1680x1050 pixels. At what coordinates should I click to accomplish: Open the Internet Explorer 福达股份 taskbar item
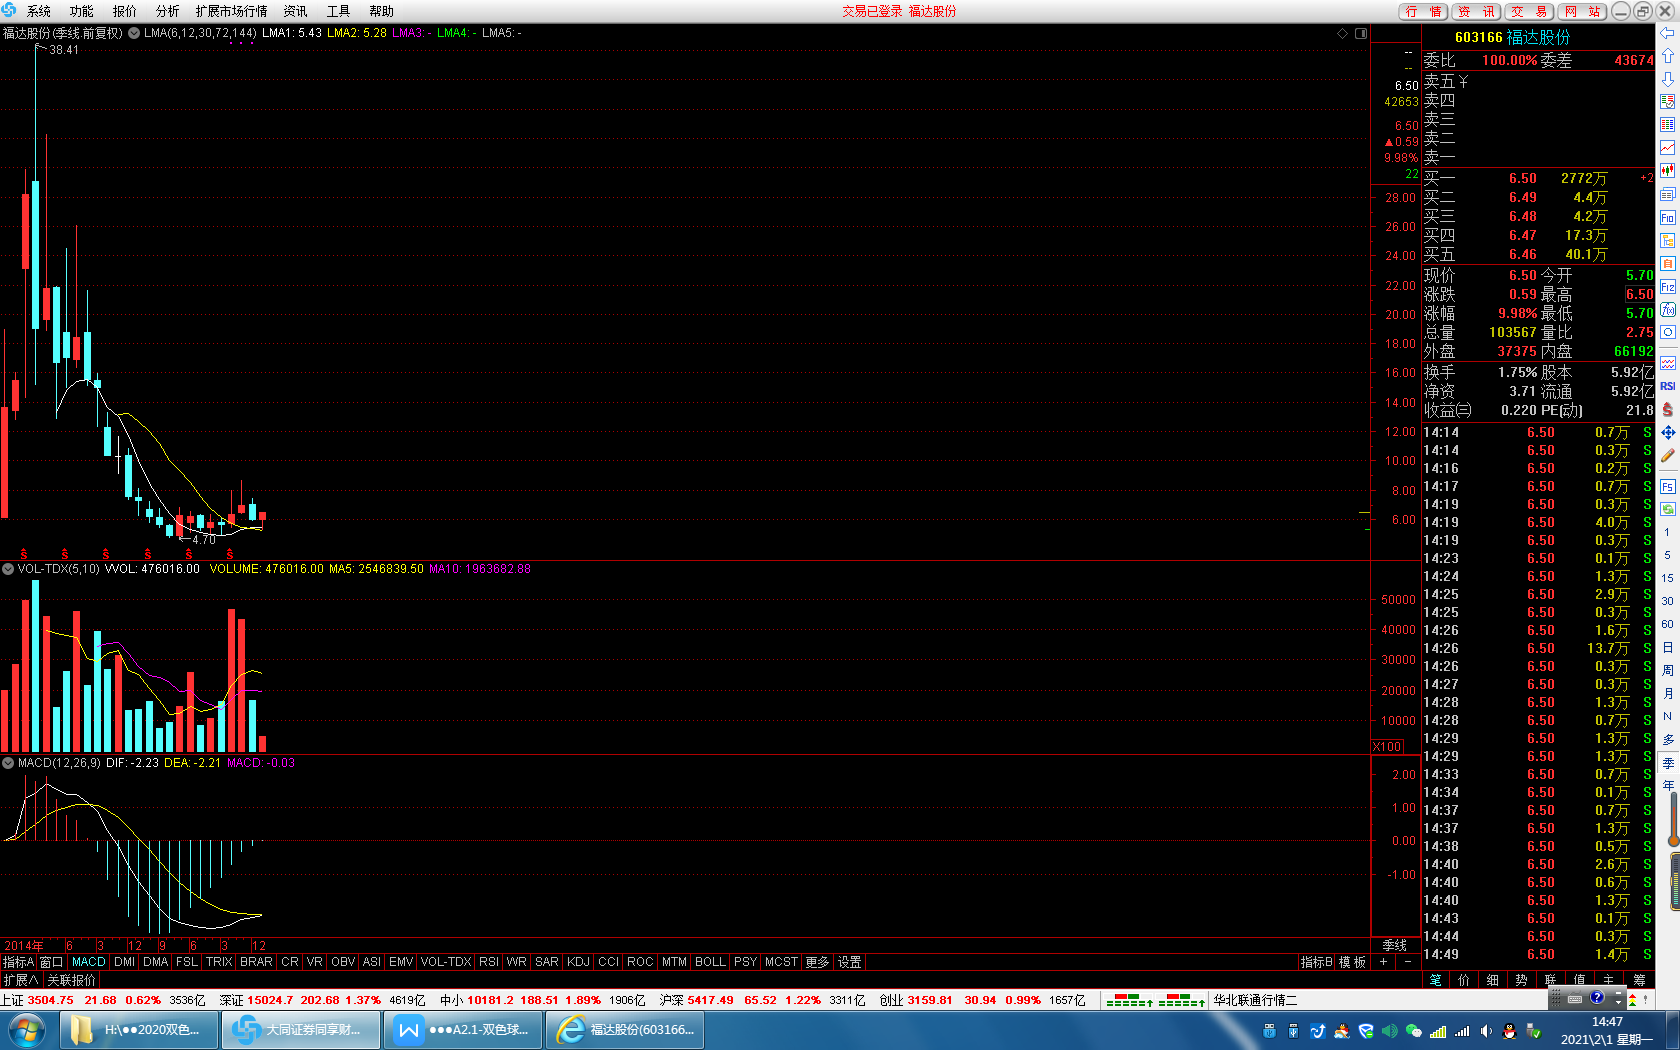[x=625, y=1030]
